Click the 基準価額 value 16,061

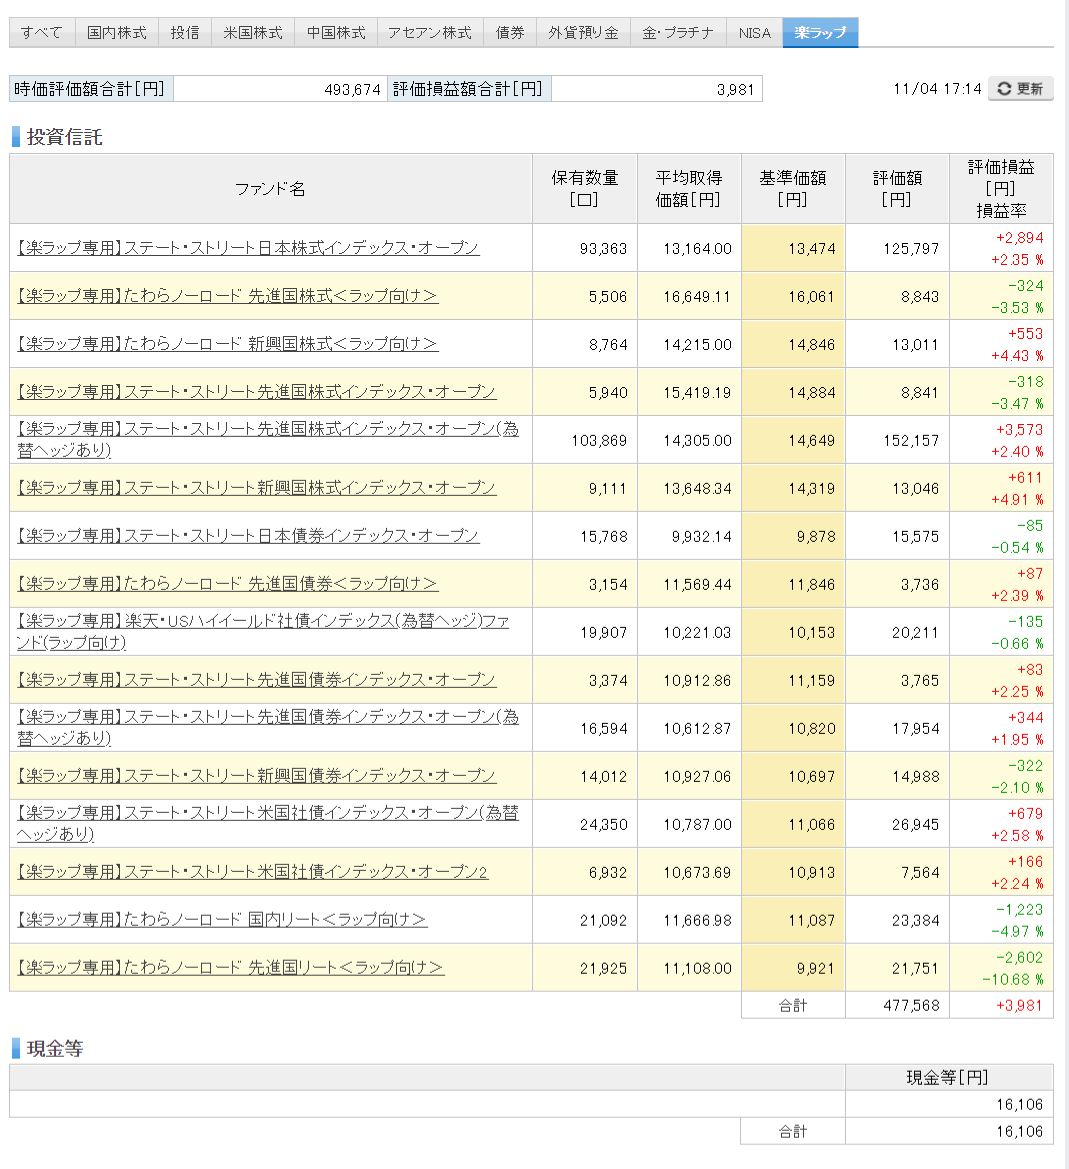tap(812, 297)
